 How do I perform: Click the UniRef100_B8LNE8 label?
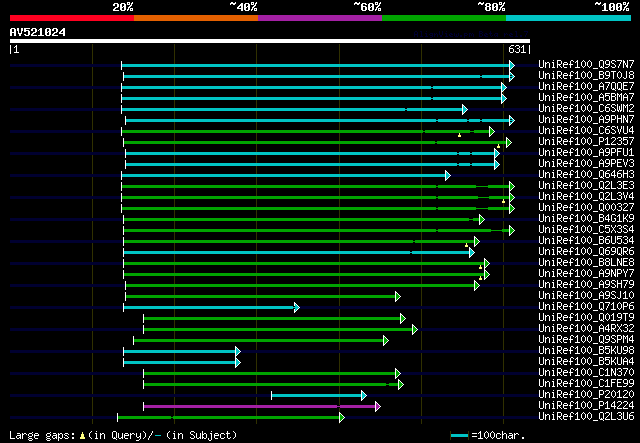(586, 263)
